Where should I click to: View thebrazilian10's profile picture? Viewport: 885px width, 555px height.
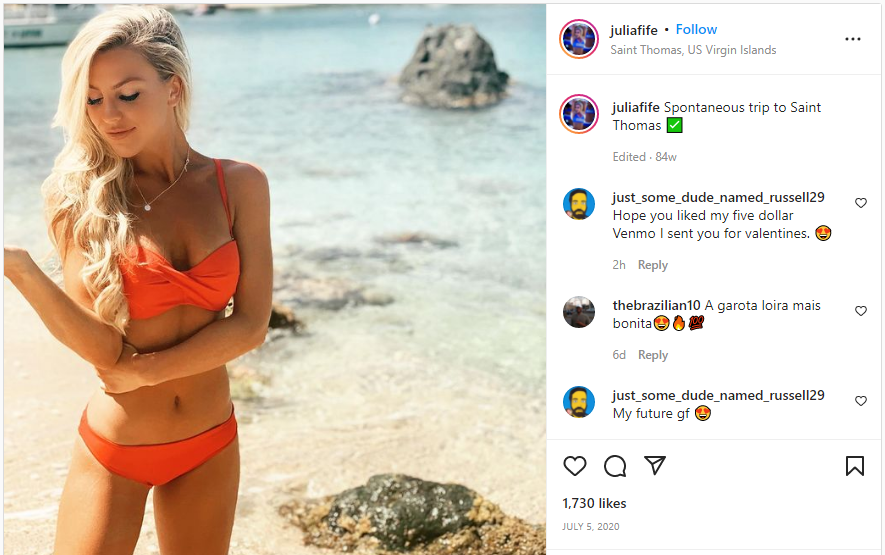point(579,312)
